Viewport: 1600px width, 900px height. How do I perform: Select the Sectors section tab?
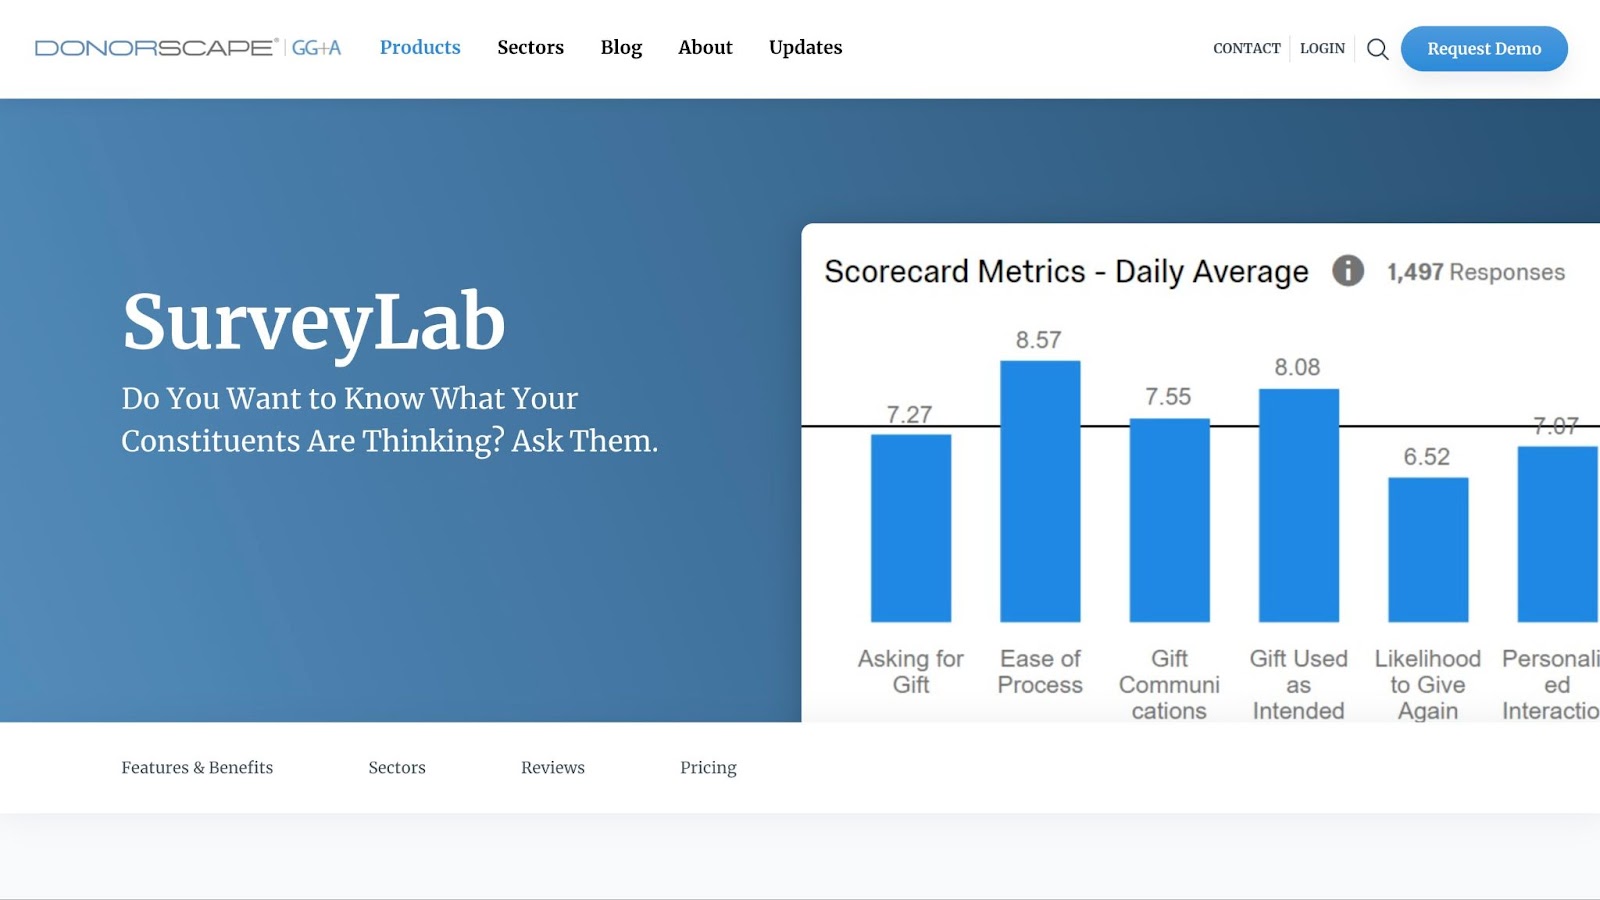[397, 767]
